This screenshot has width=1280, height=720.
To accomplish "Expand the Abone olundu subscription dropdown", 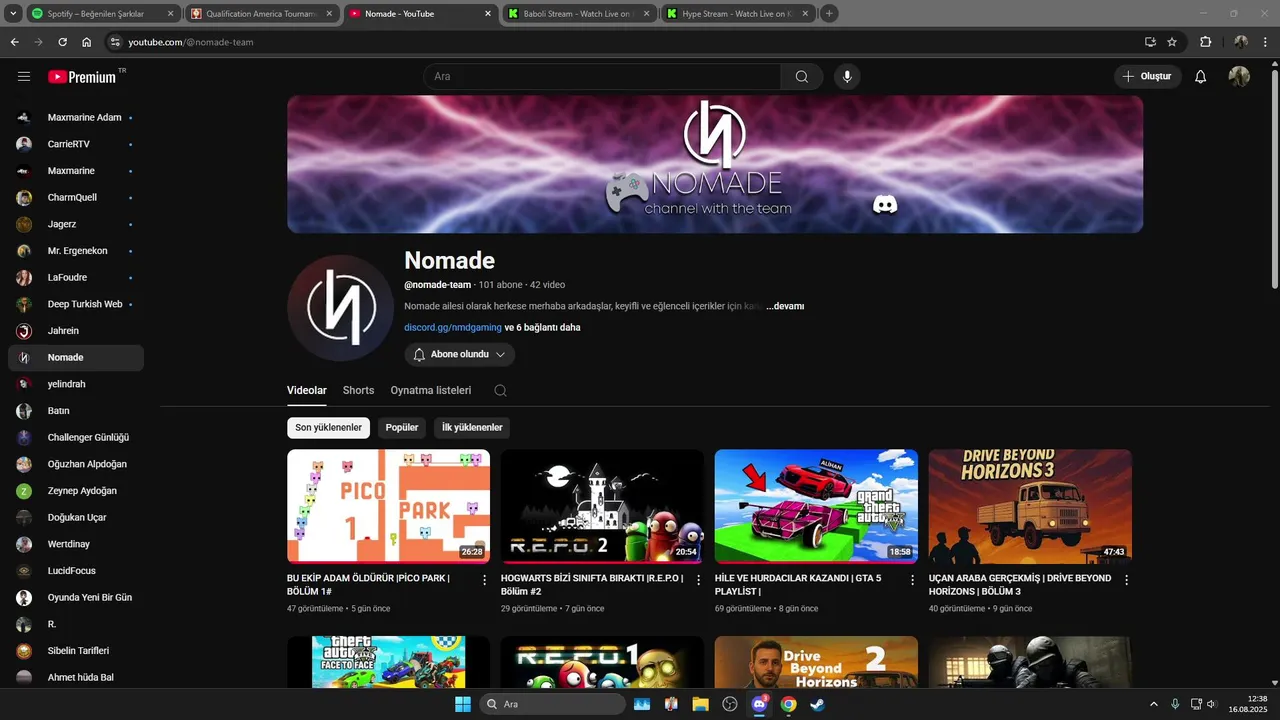I will click(x=460, y=354).
